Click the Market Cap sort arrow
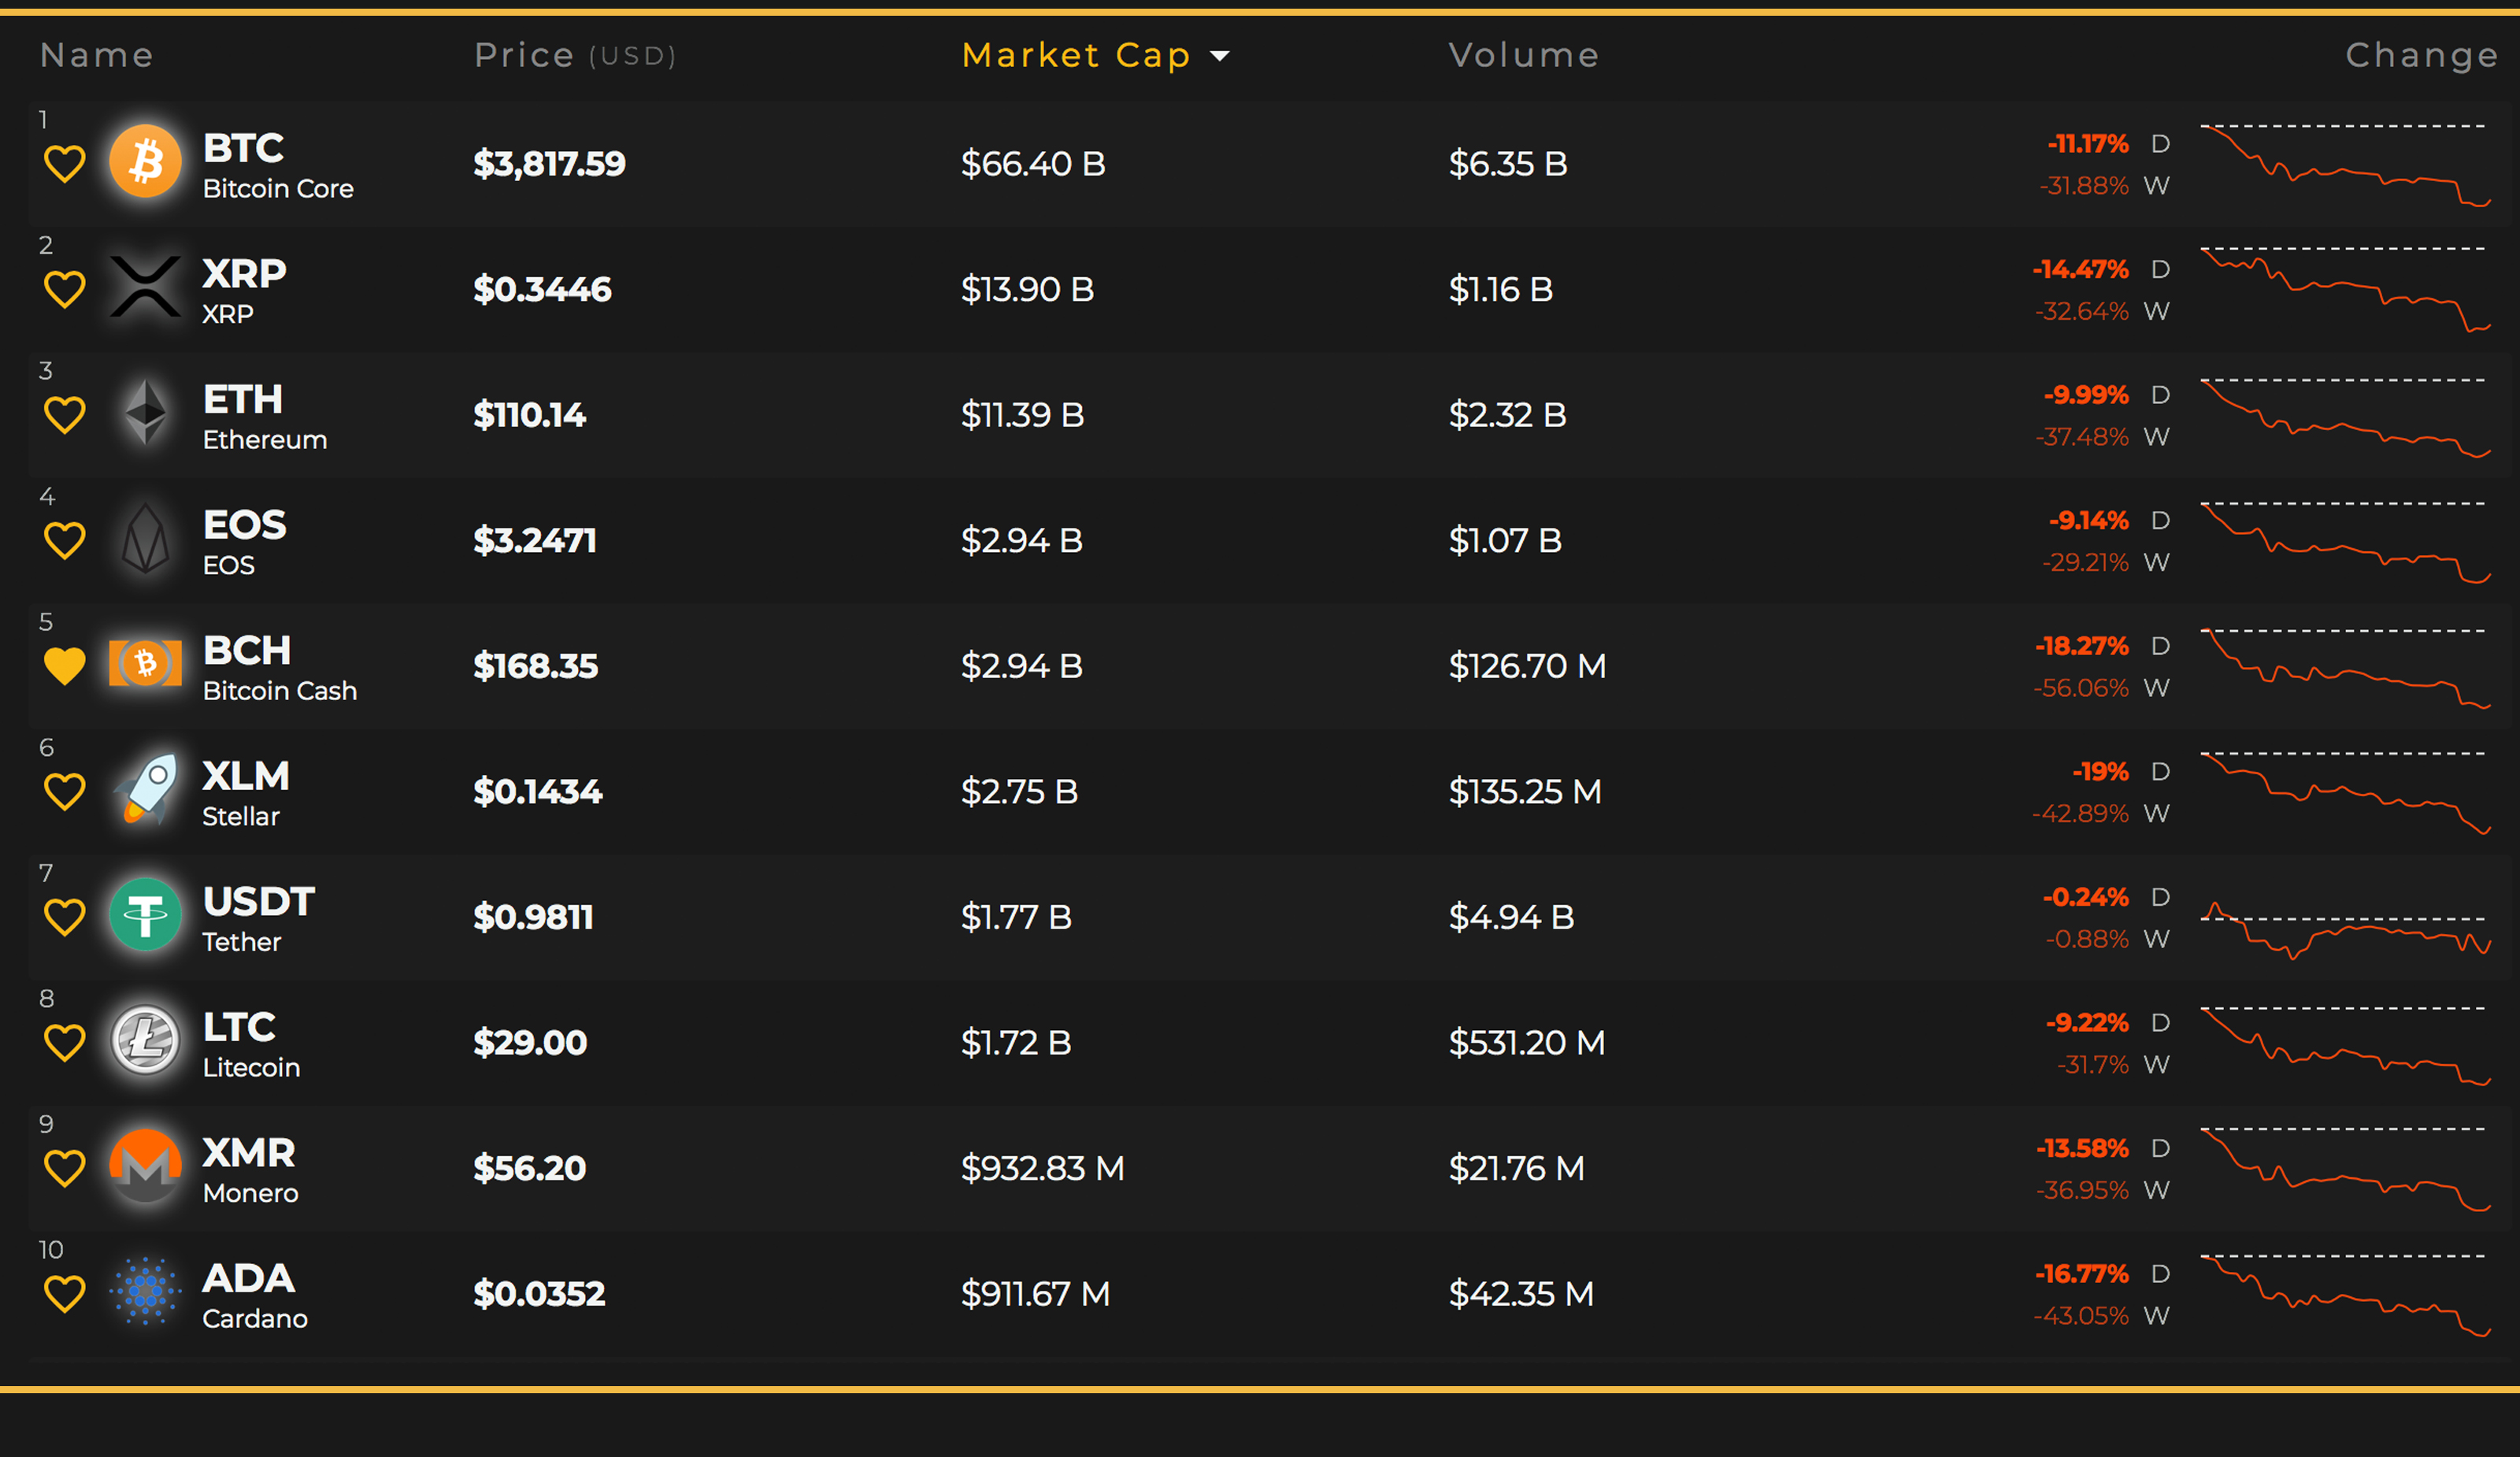The width and height of the screenshot is (2520, 1457). [1219, 56]
